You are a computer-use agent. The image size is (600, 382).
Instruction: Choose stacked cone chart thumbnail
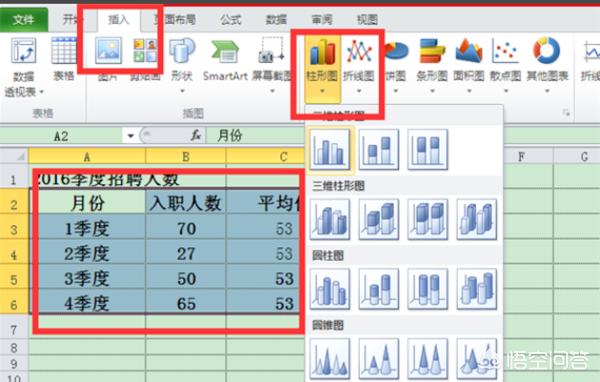[379, 359]
